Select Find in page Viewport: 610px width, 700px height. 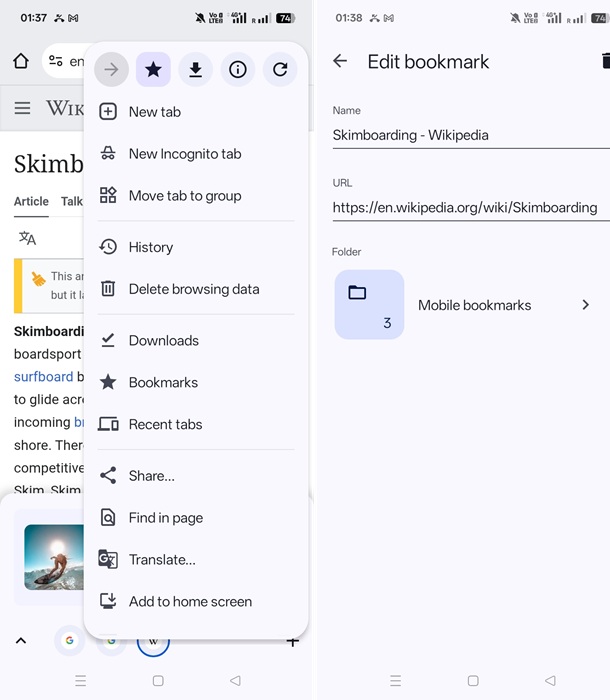pos(196,517)
